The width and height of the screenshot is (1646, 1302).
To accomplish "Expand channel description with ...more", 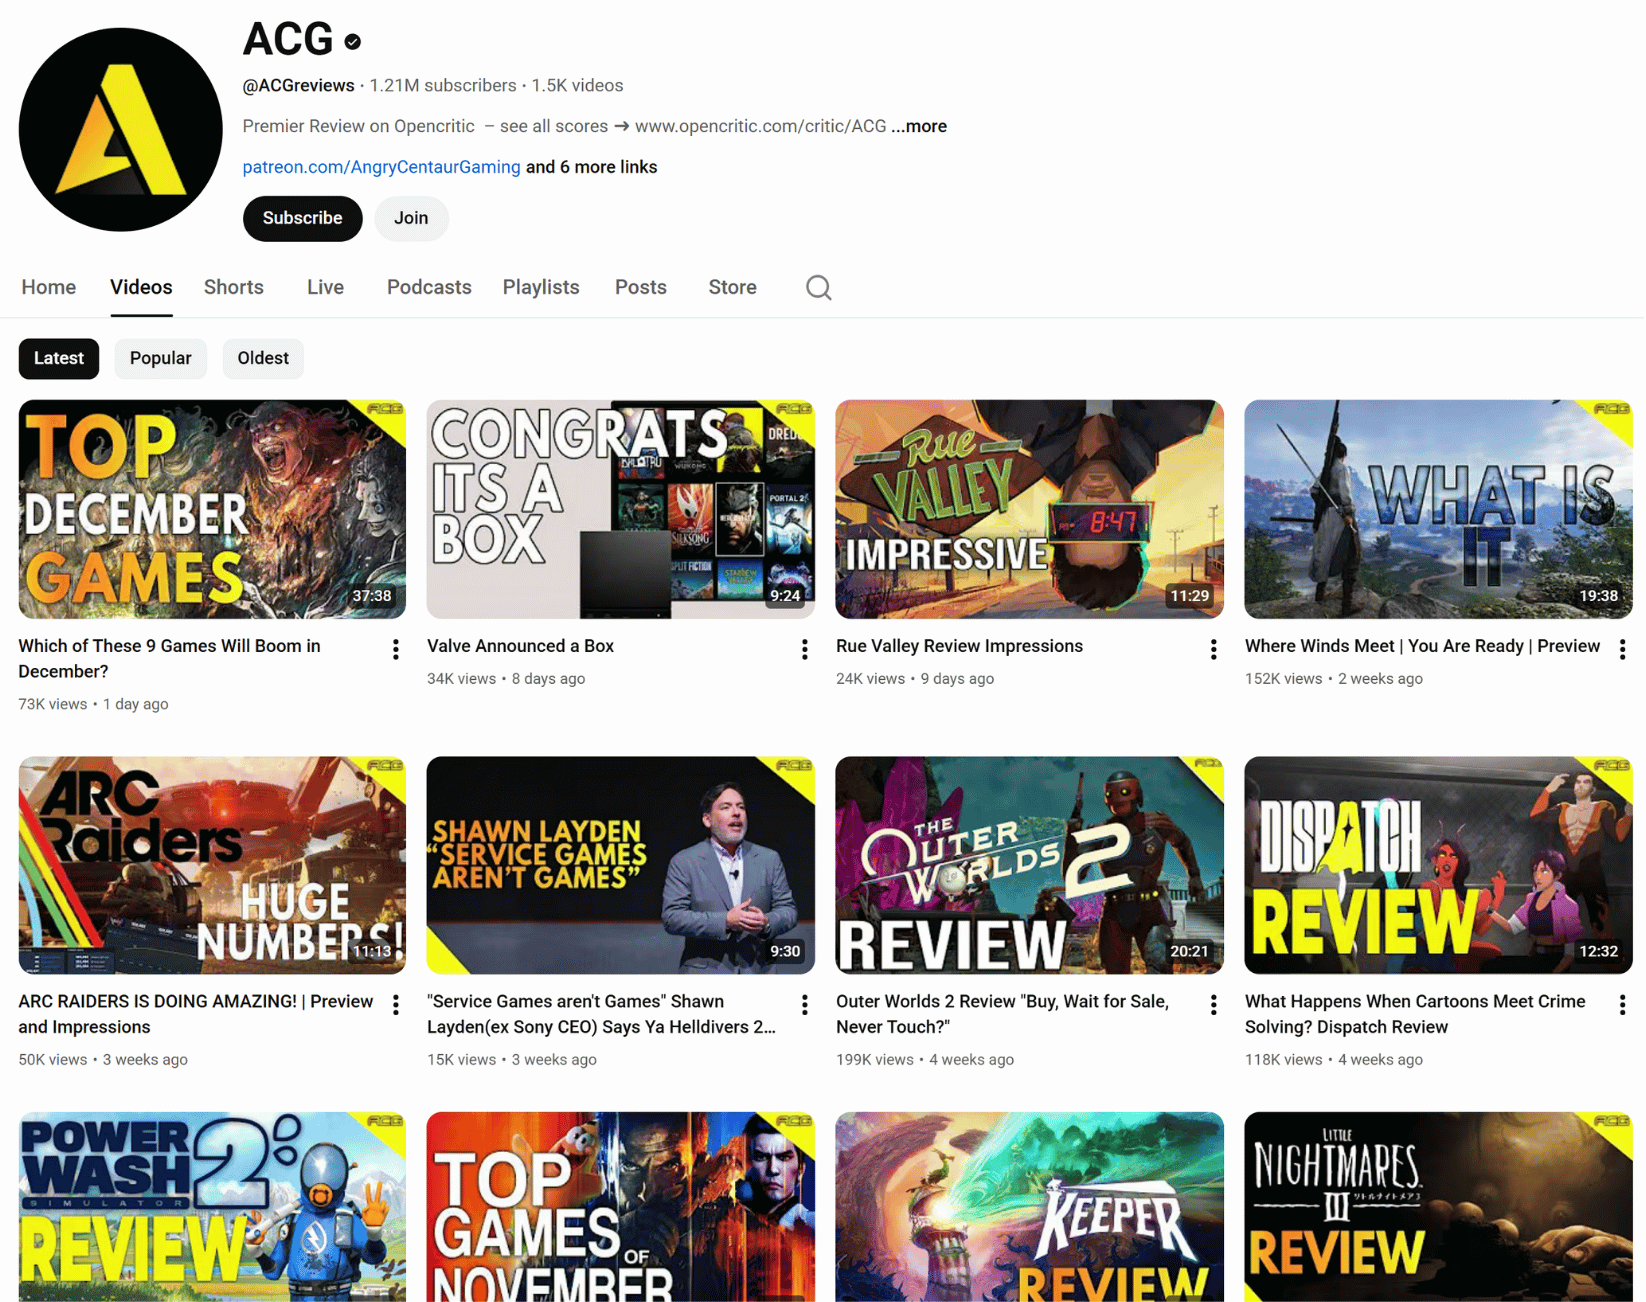I will (919, 127).
